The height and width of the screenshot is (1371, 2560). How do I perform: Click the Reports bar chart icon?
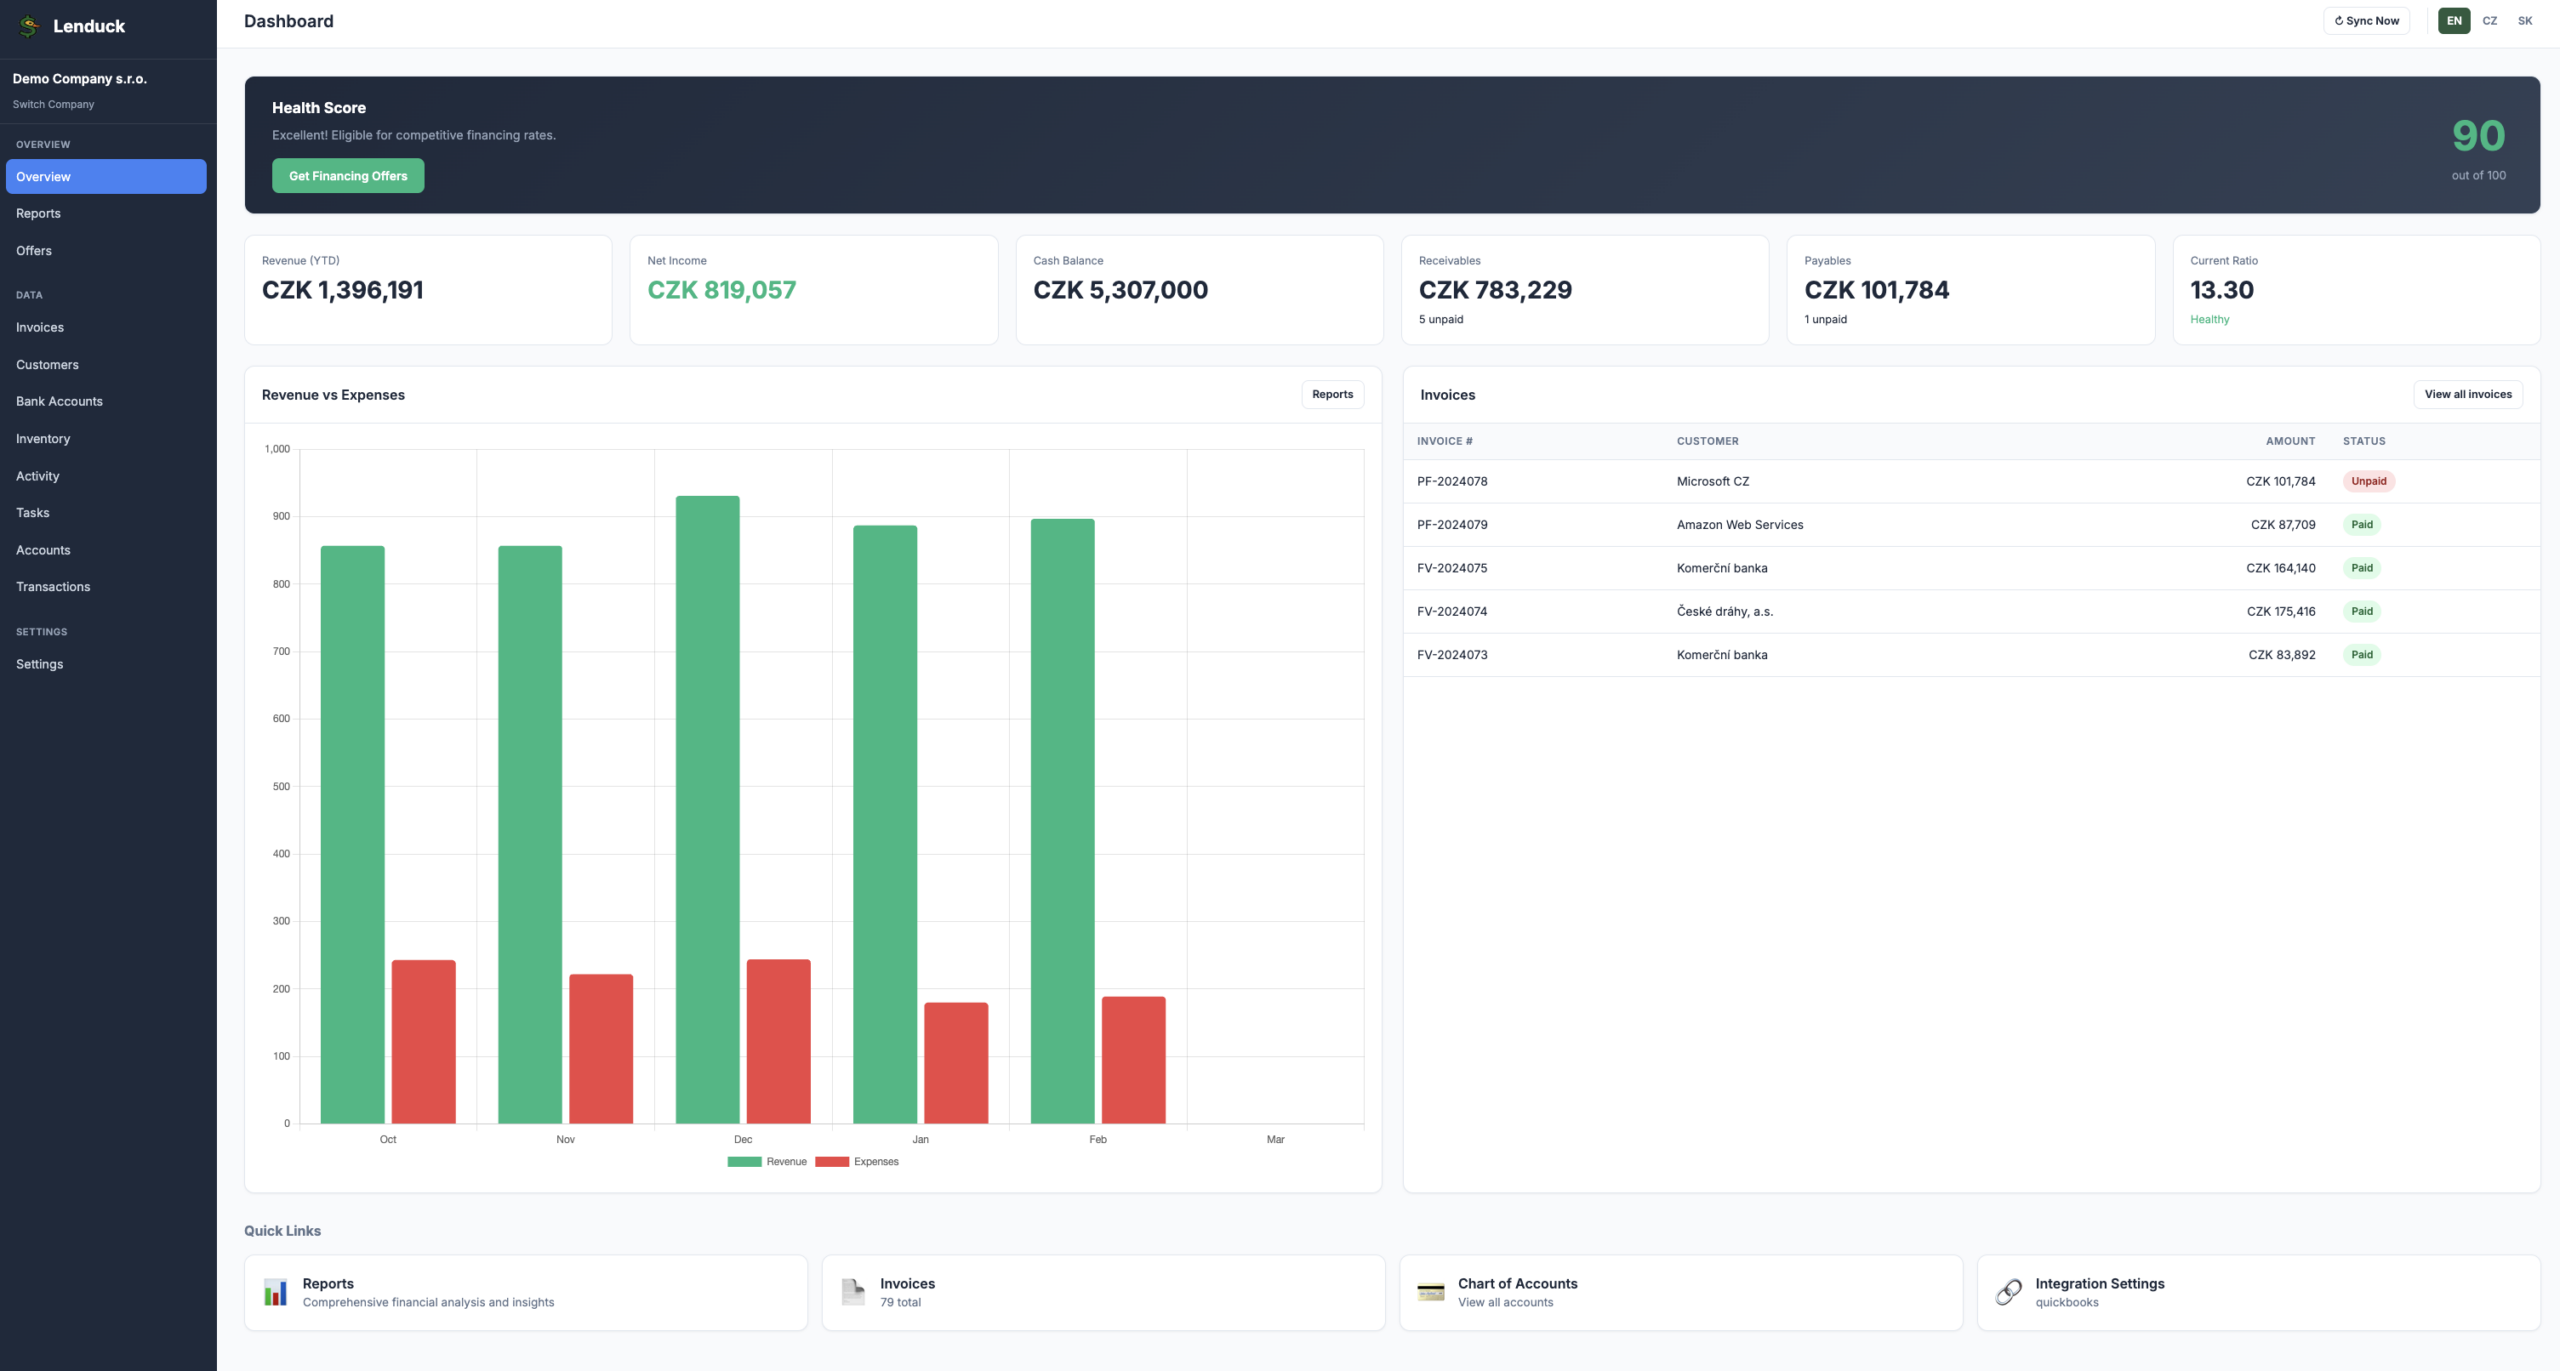tap(275, 1292)
